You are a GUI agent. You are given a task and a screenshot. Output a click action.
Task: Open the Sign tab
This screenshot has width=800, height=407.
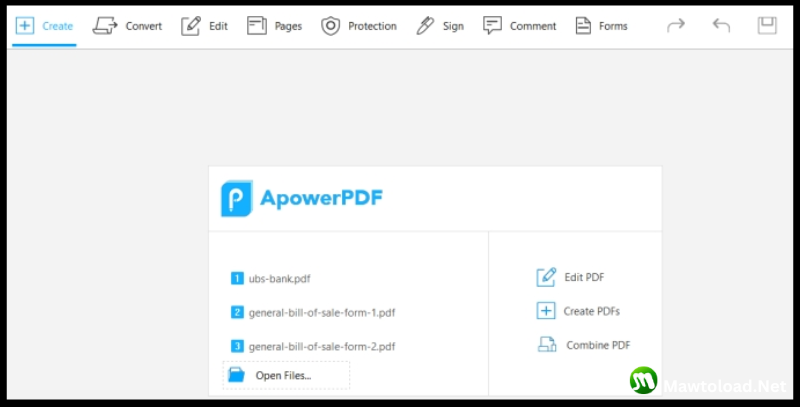click(x=440, y=26)
